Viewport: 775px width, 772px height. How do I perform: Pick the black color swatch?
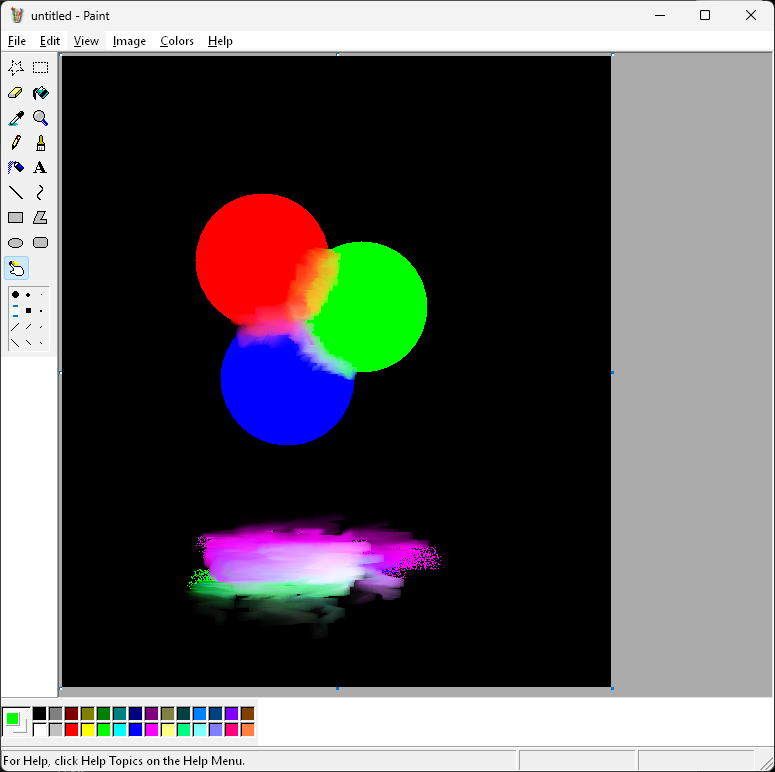pyautogui.click(x=40, y=713)
